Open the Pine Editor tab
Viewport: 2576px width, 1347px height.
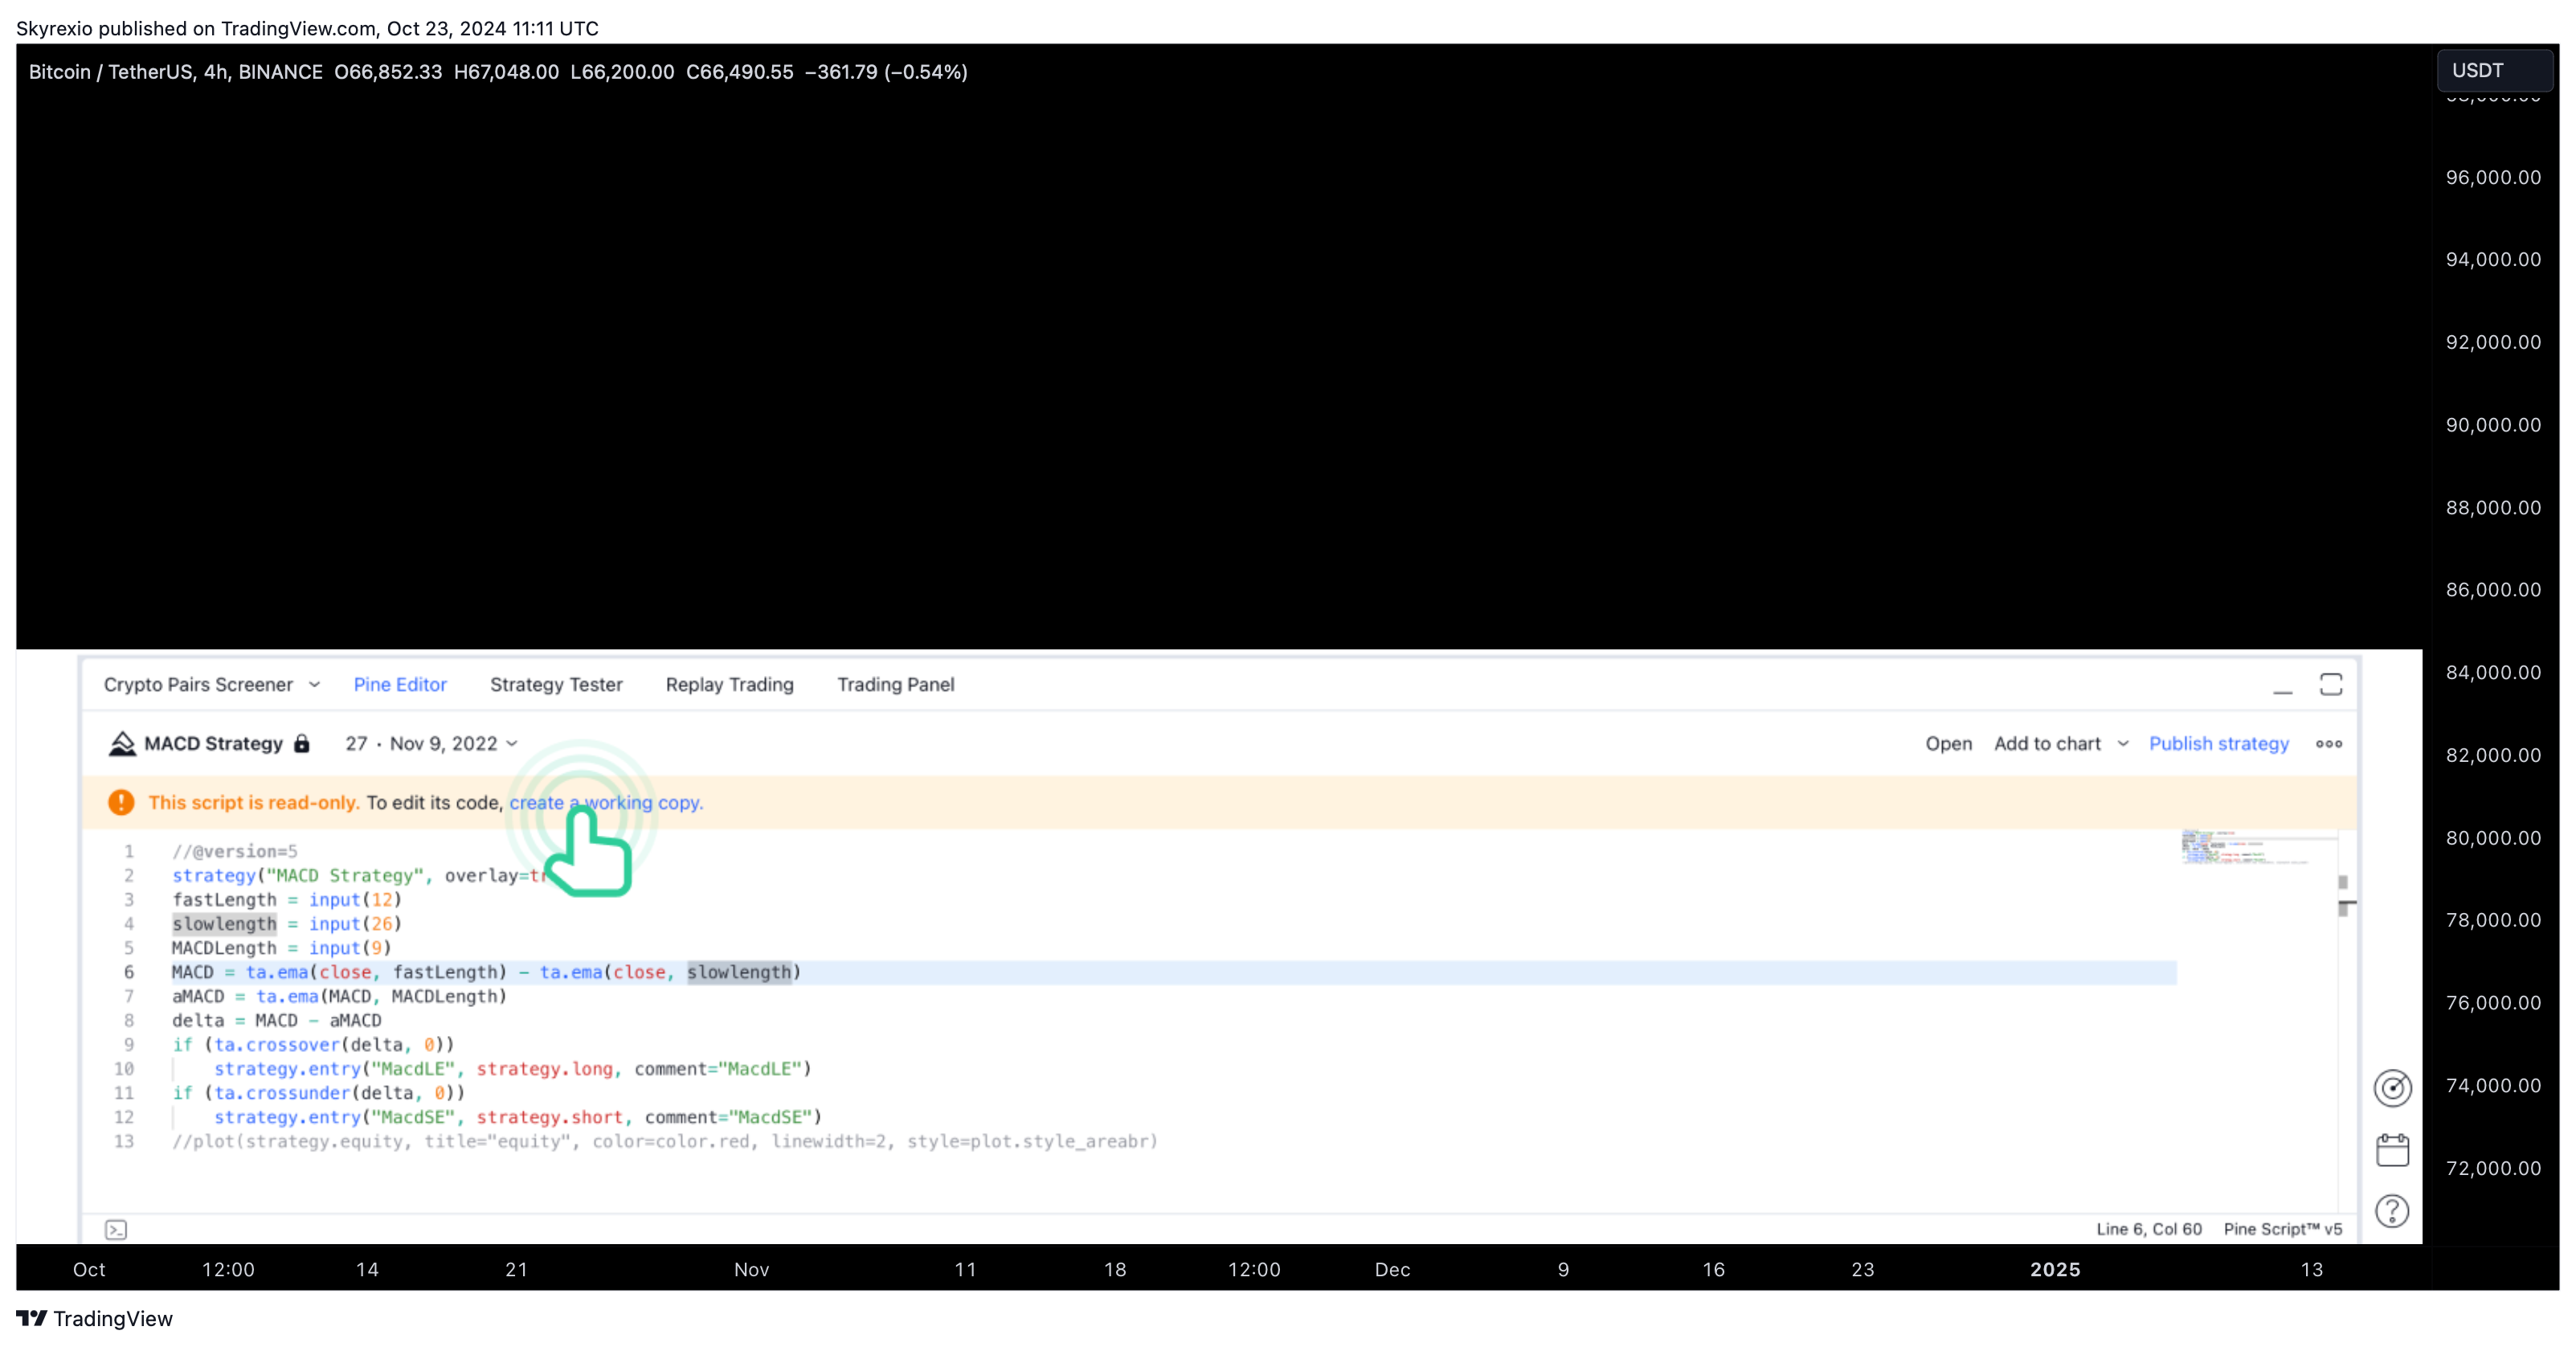[x=400, y=685]
